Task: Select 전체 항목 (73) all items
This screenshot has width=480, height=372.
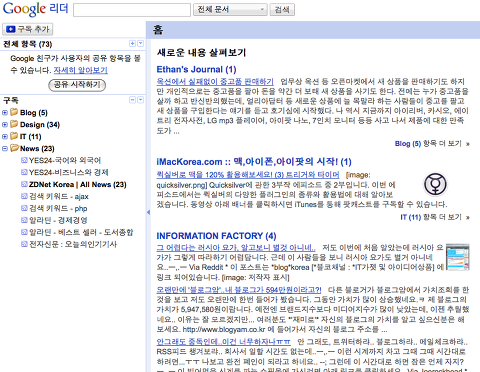Action: [28, 44]
